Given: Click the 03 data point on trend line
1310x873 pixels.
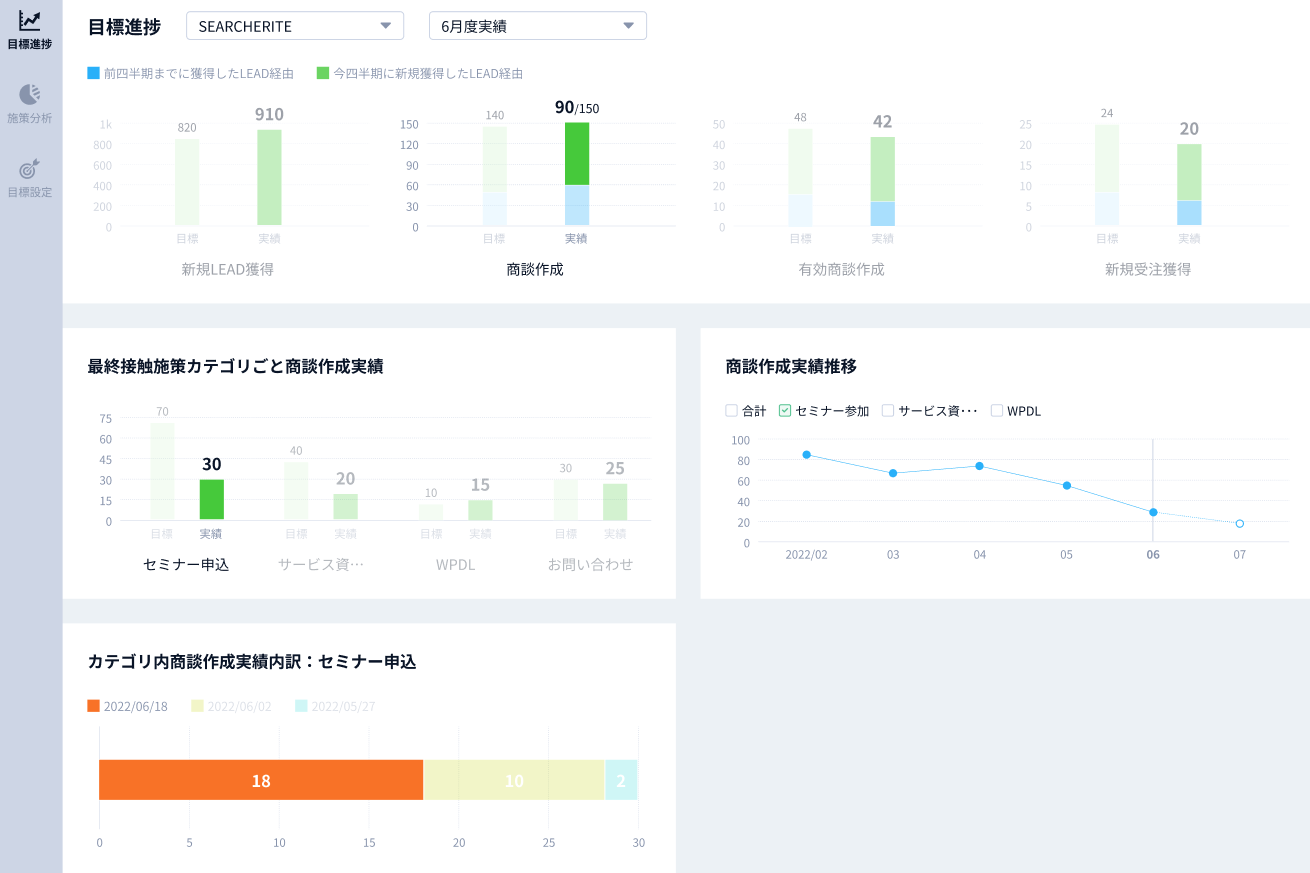Looking at the screenshot, I should pos(893,473).
